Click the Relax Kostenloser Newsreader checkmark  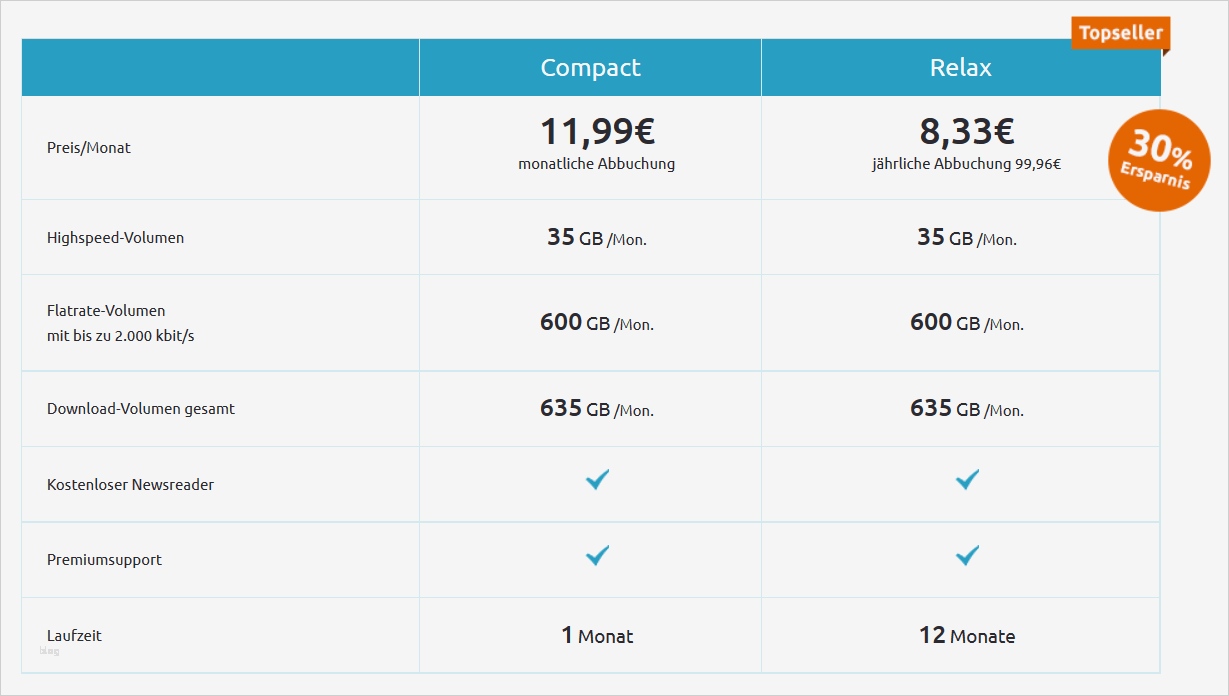click(x=967, y=480)
